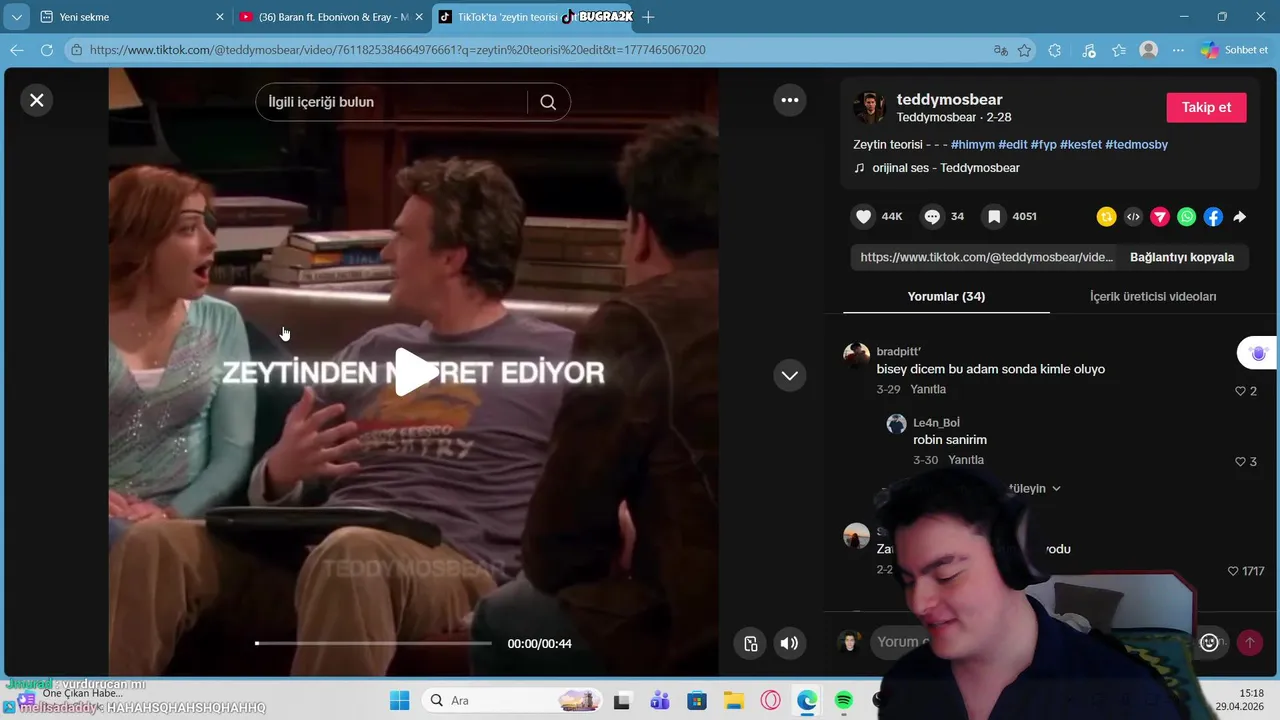The height and width of the screenshot is (720, 1280).
Task: Open media control music note icon
Action: pos(1089,50)
